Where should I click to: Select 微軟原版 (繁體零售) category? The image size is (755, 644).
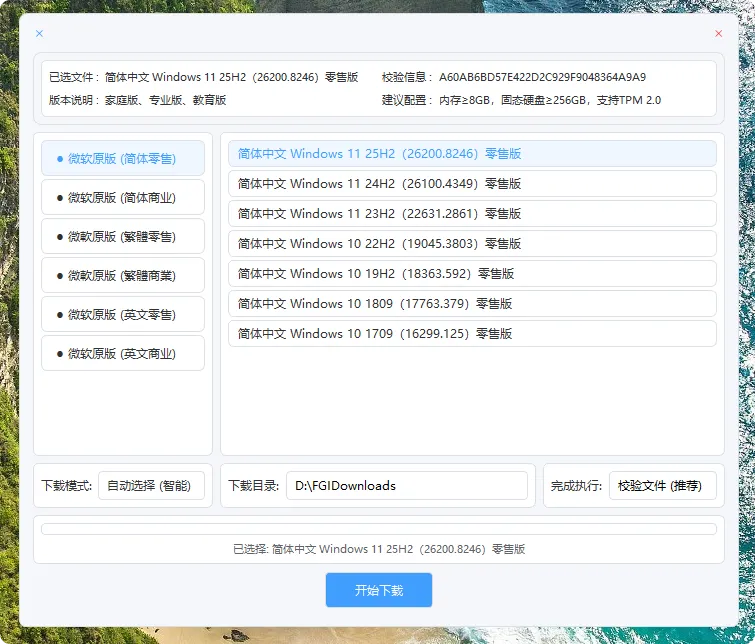point(123,236)
